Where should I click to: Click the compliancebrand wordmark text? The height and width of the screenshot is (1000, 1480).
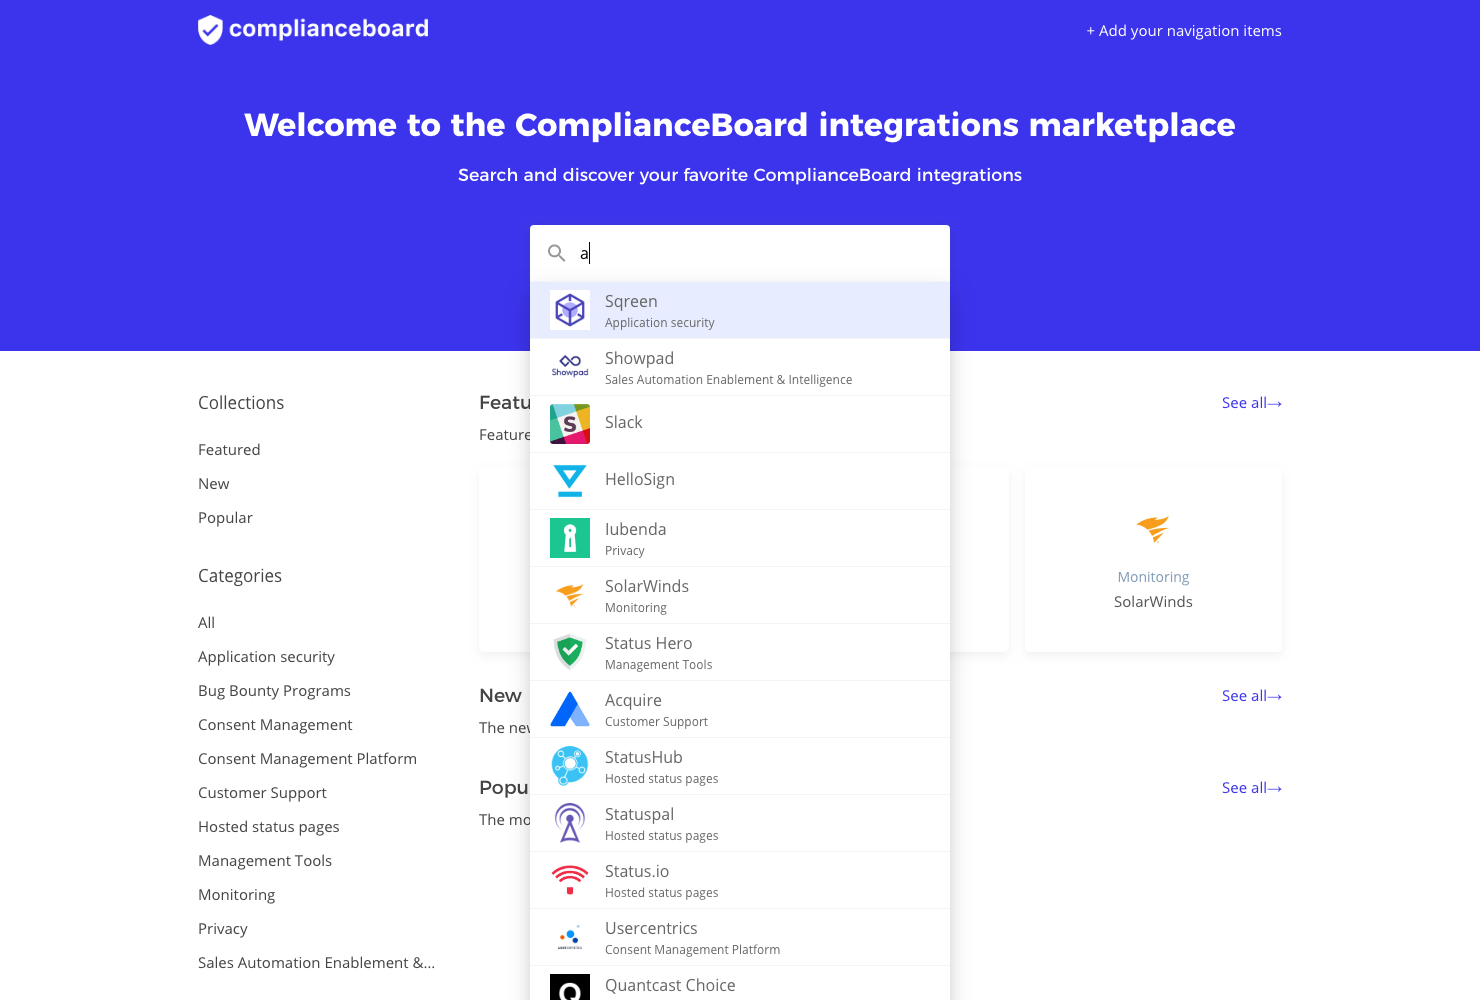[329, 29]
